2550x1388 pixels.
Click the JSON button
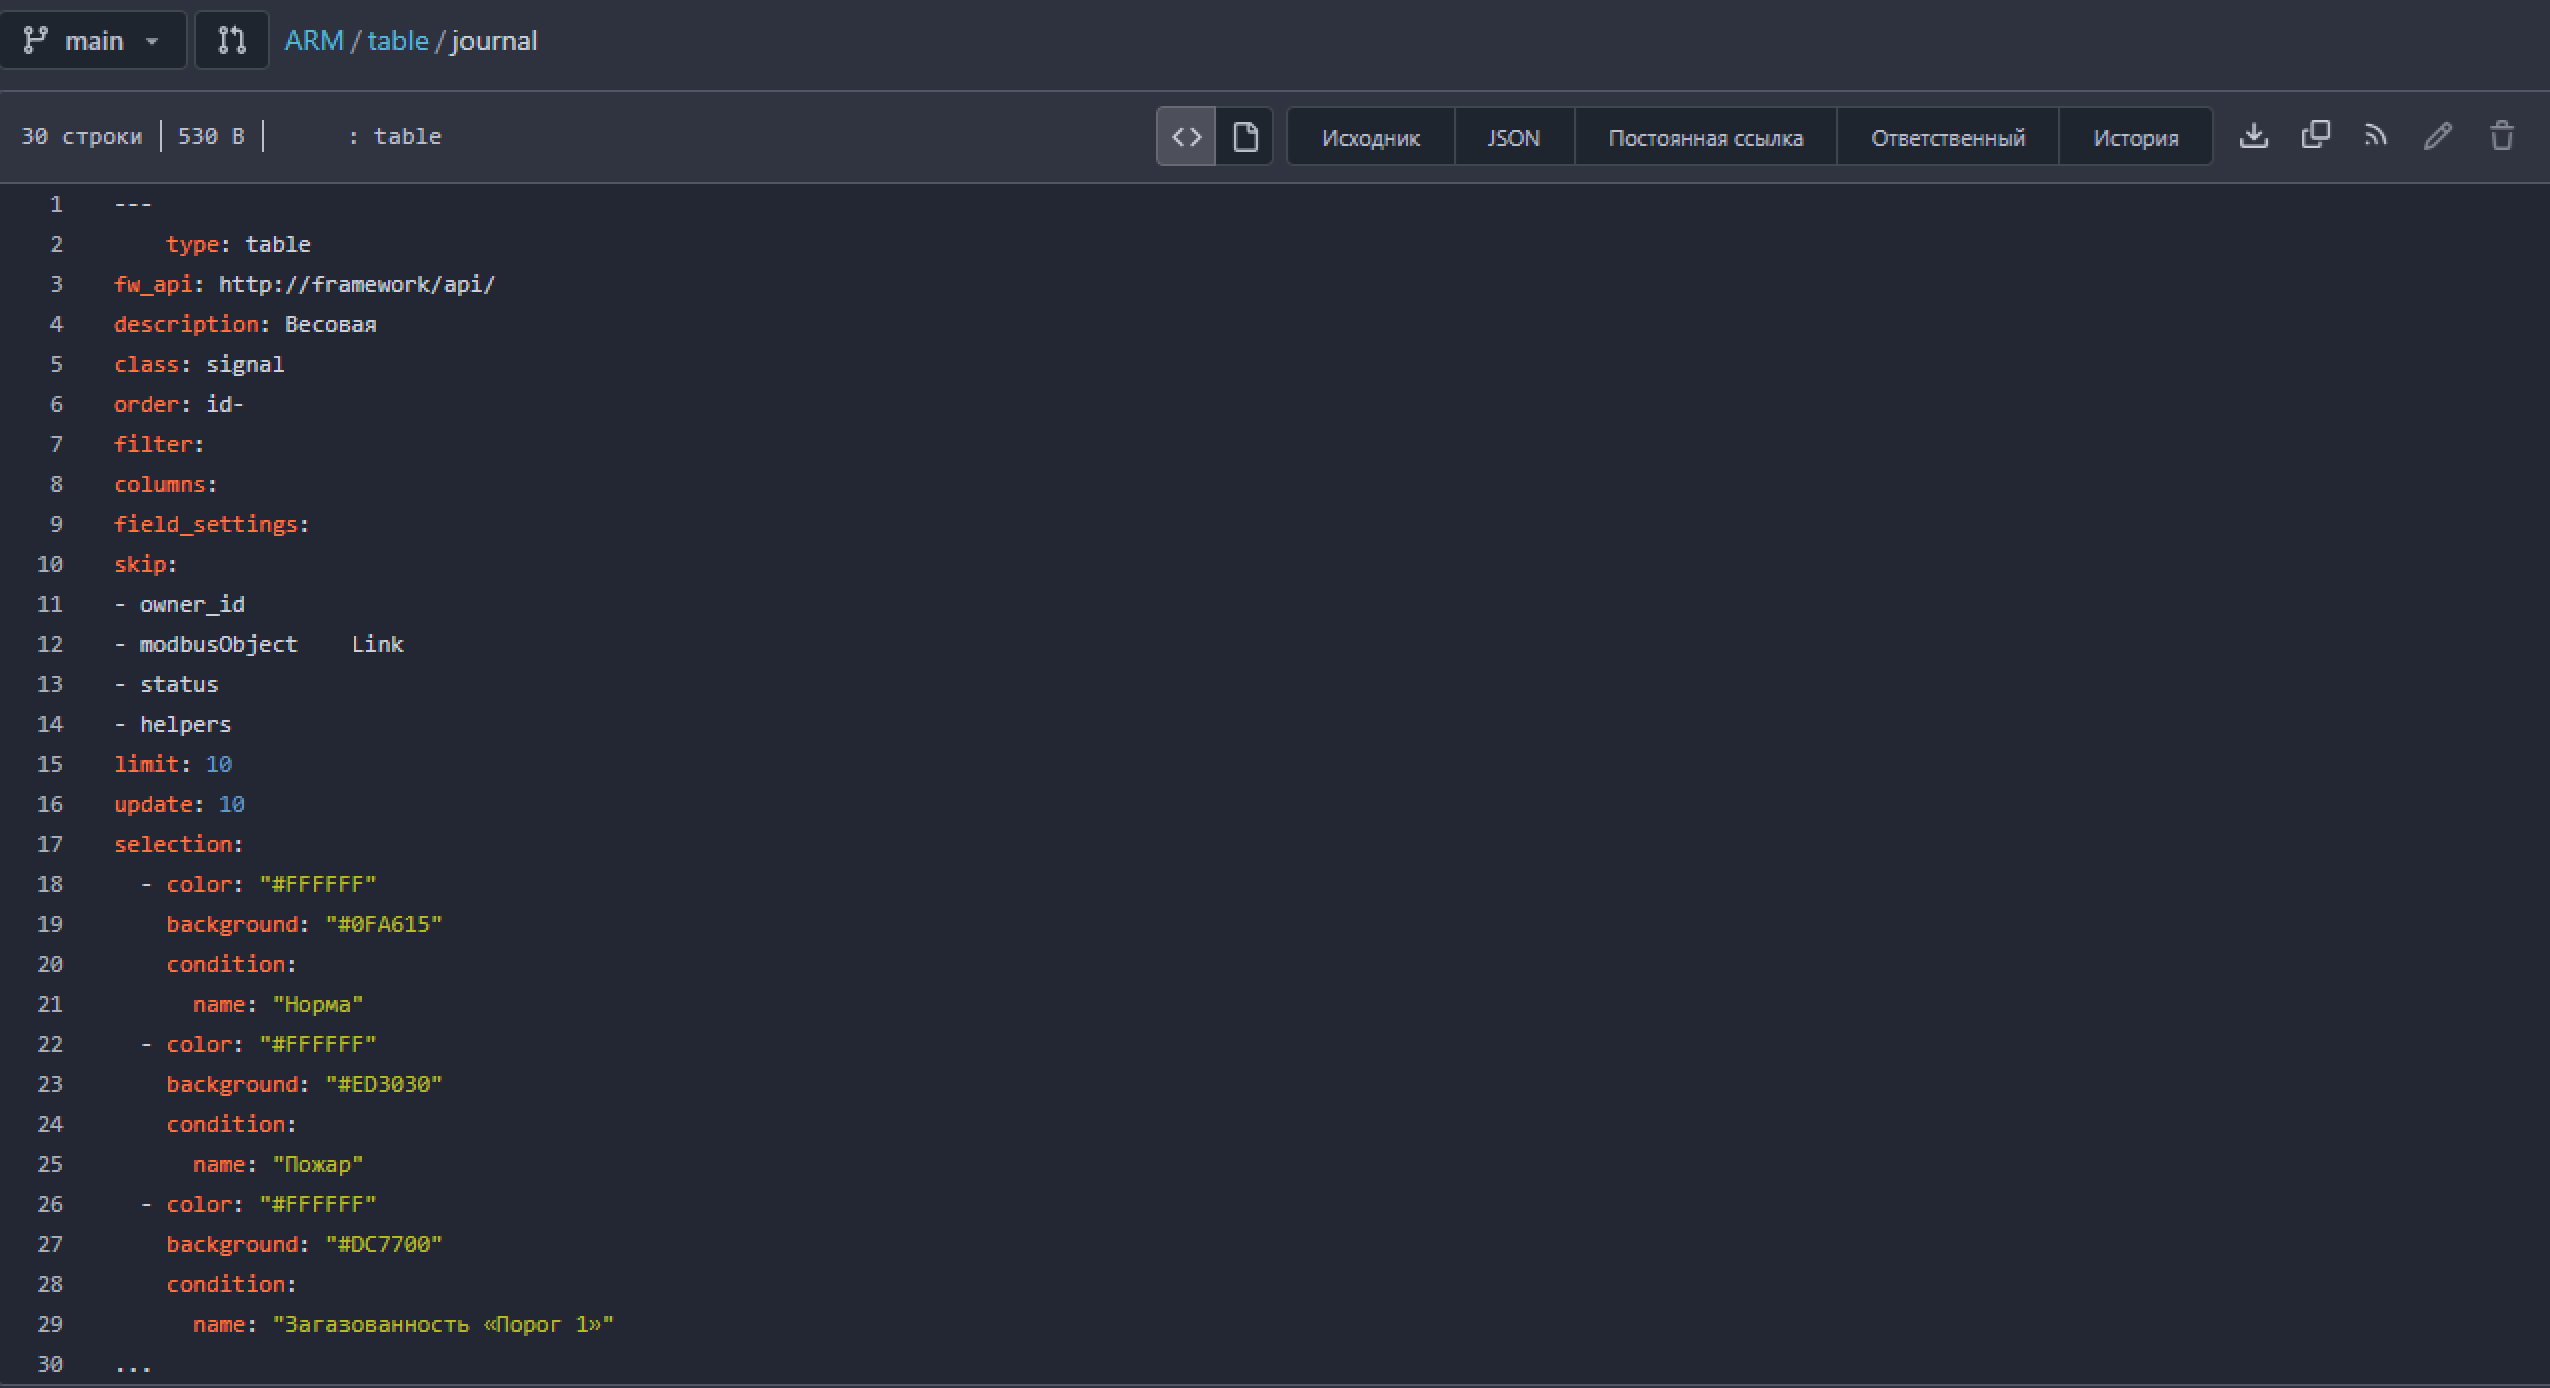1513,137
